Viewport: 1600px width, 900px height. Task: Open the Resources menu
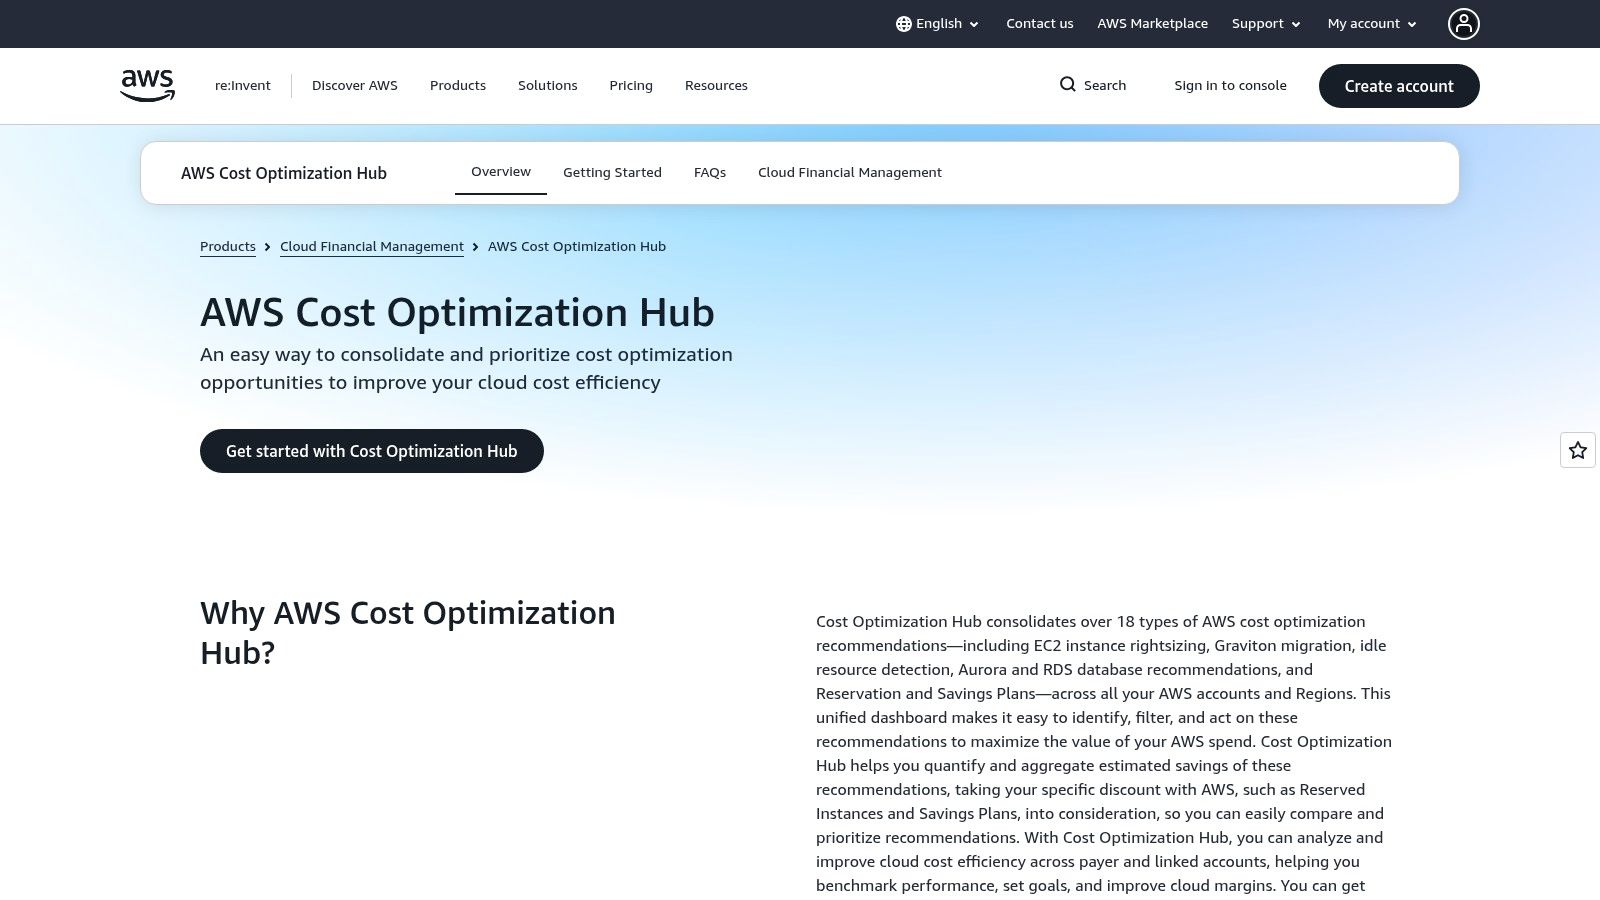[x=716, y=86]
